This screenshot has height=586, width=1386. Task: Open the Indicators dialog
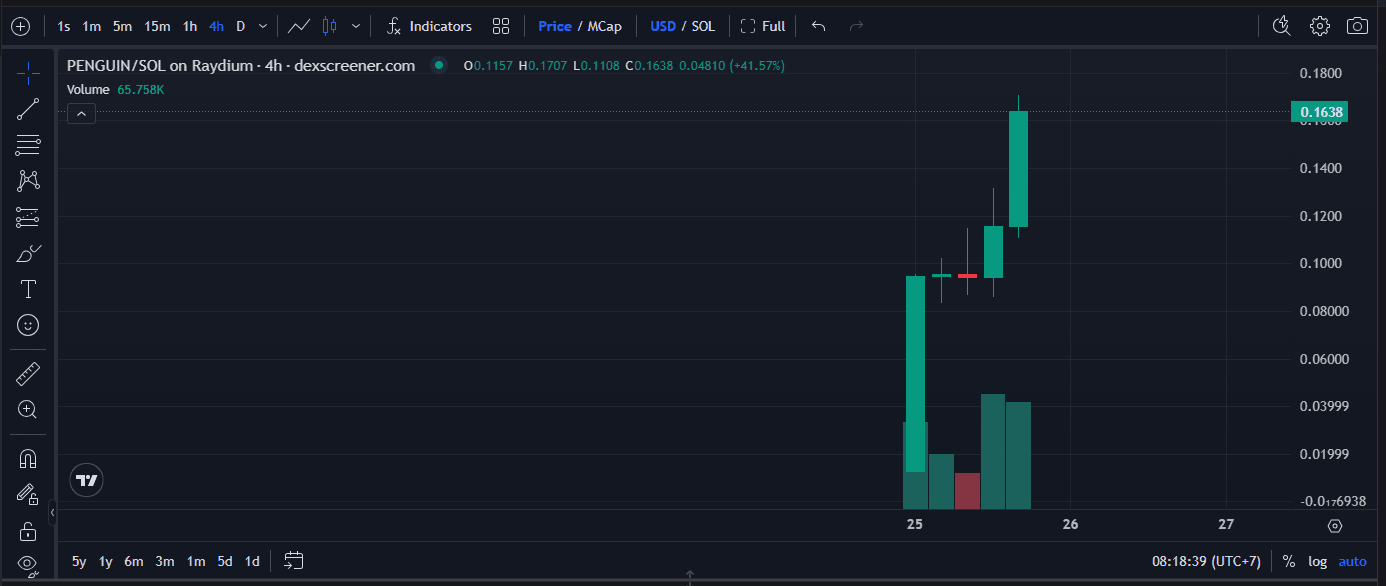coord(428,26)
